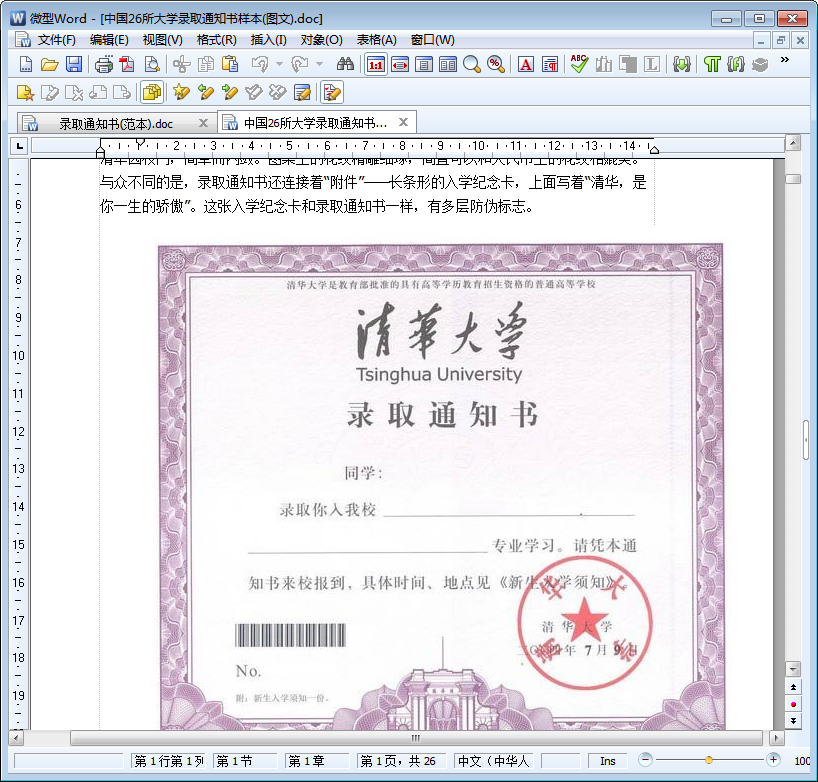Toggle the comments pane (stacked yellow notes)

pos(152,93)
